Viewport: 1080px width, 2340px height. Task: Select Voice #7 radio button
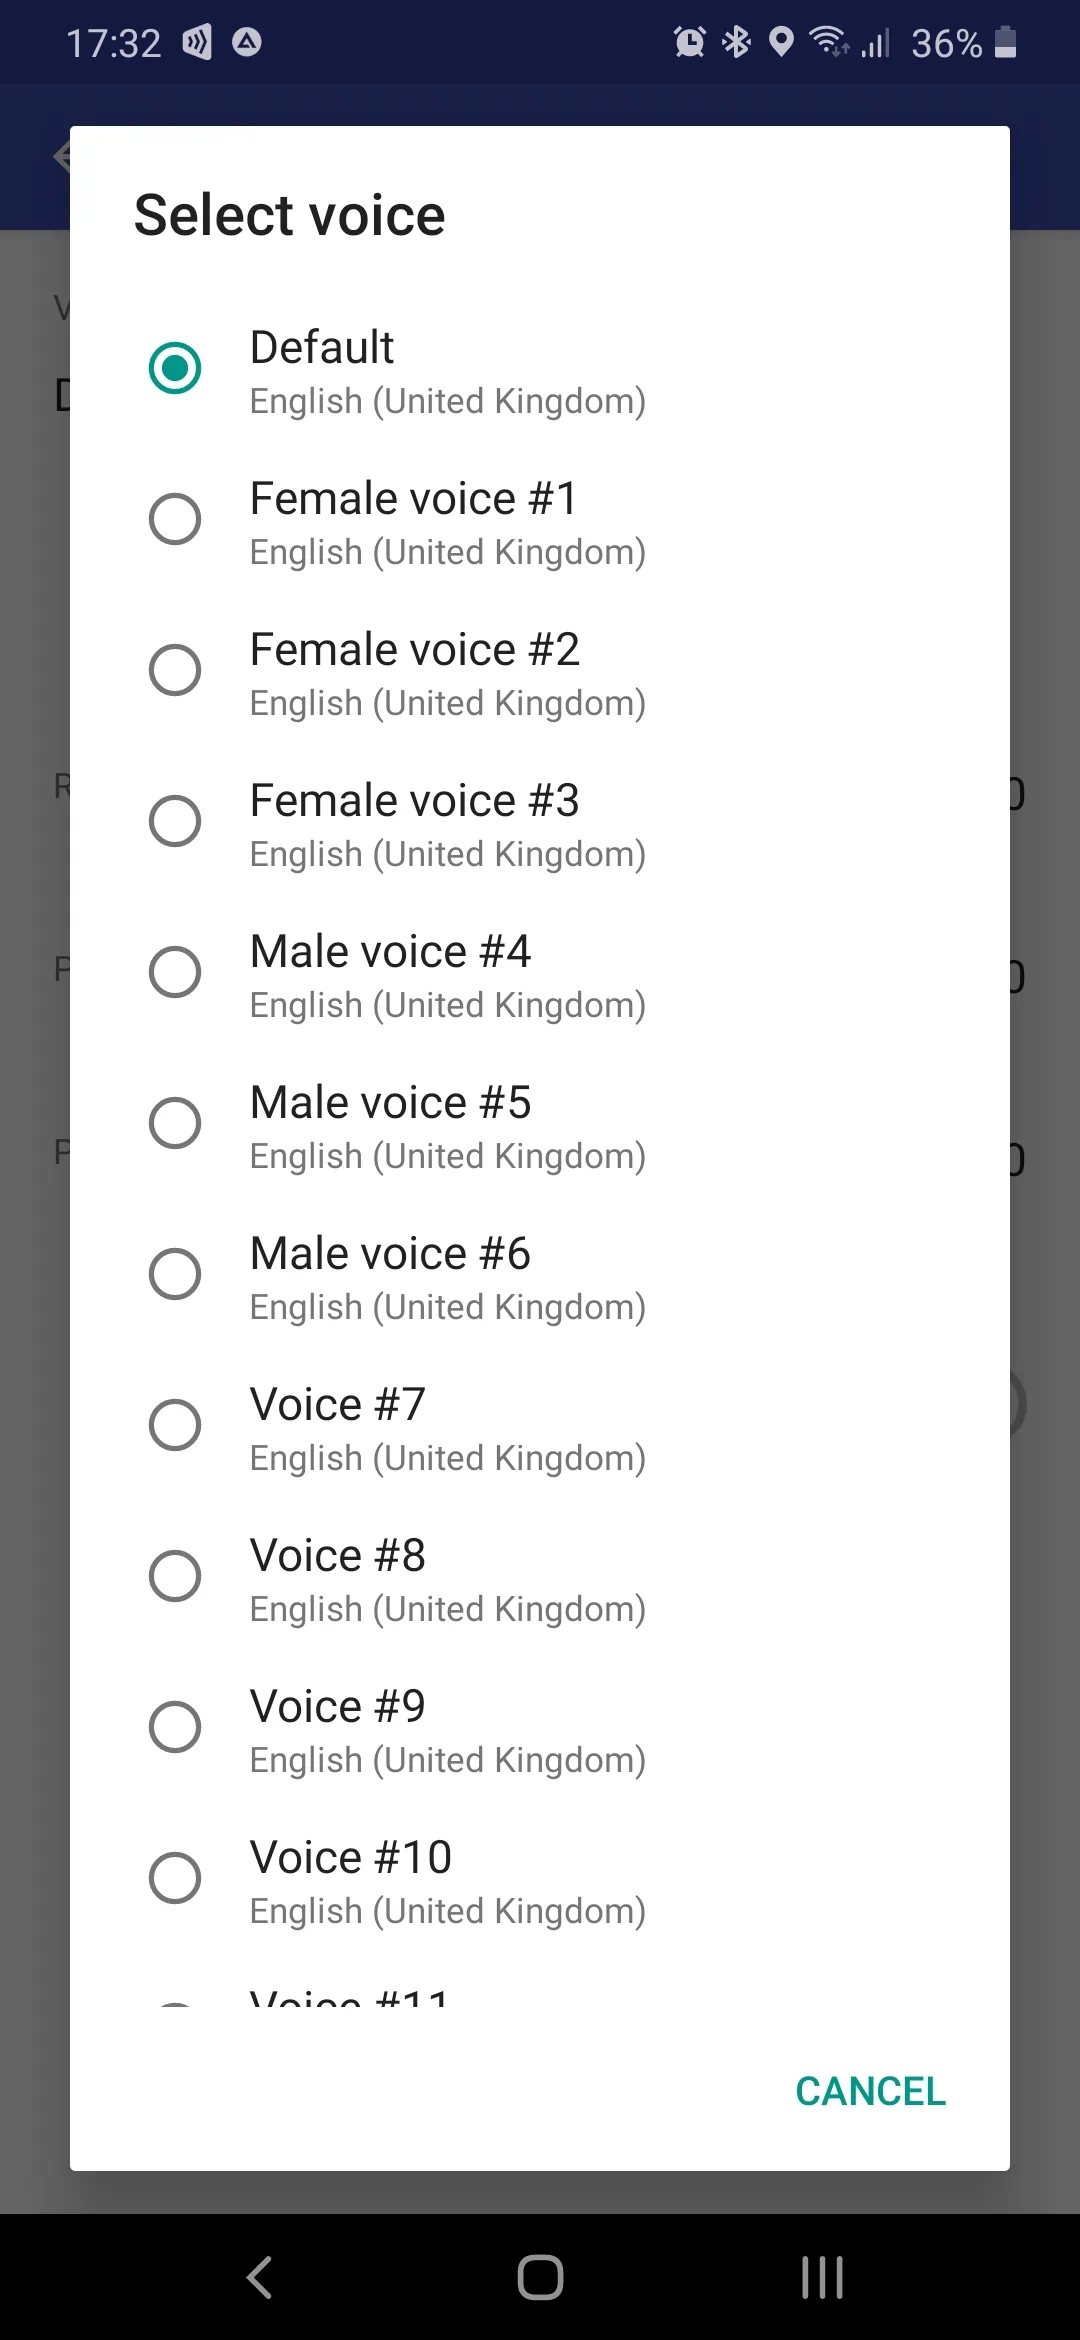(x=175, y=1425)
